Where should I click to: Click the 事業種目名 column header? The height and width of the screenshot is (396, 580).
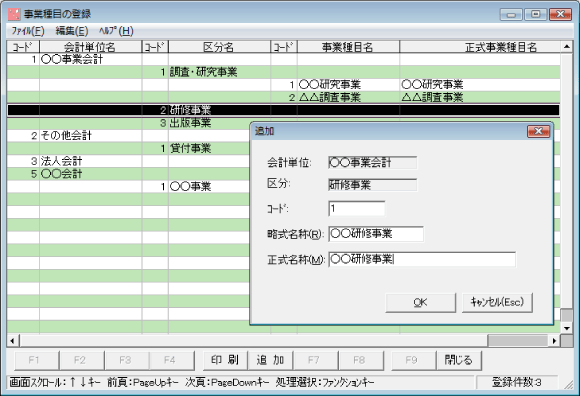tap(348, 47)
